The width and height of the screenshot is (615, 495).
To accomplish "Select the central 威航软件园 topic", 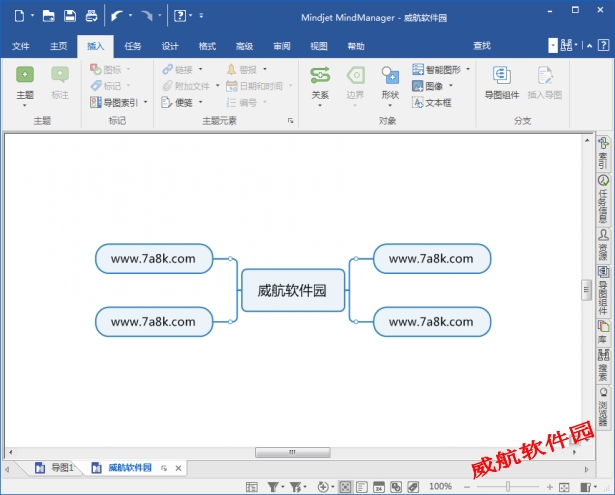I will pyautogui.click(x=293, y=290).
